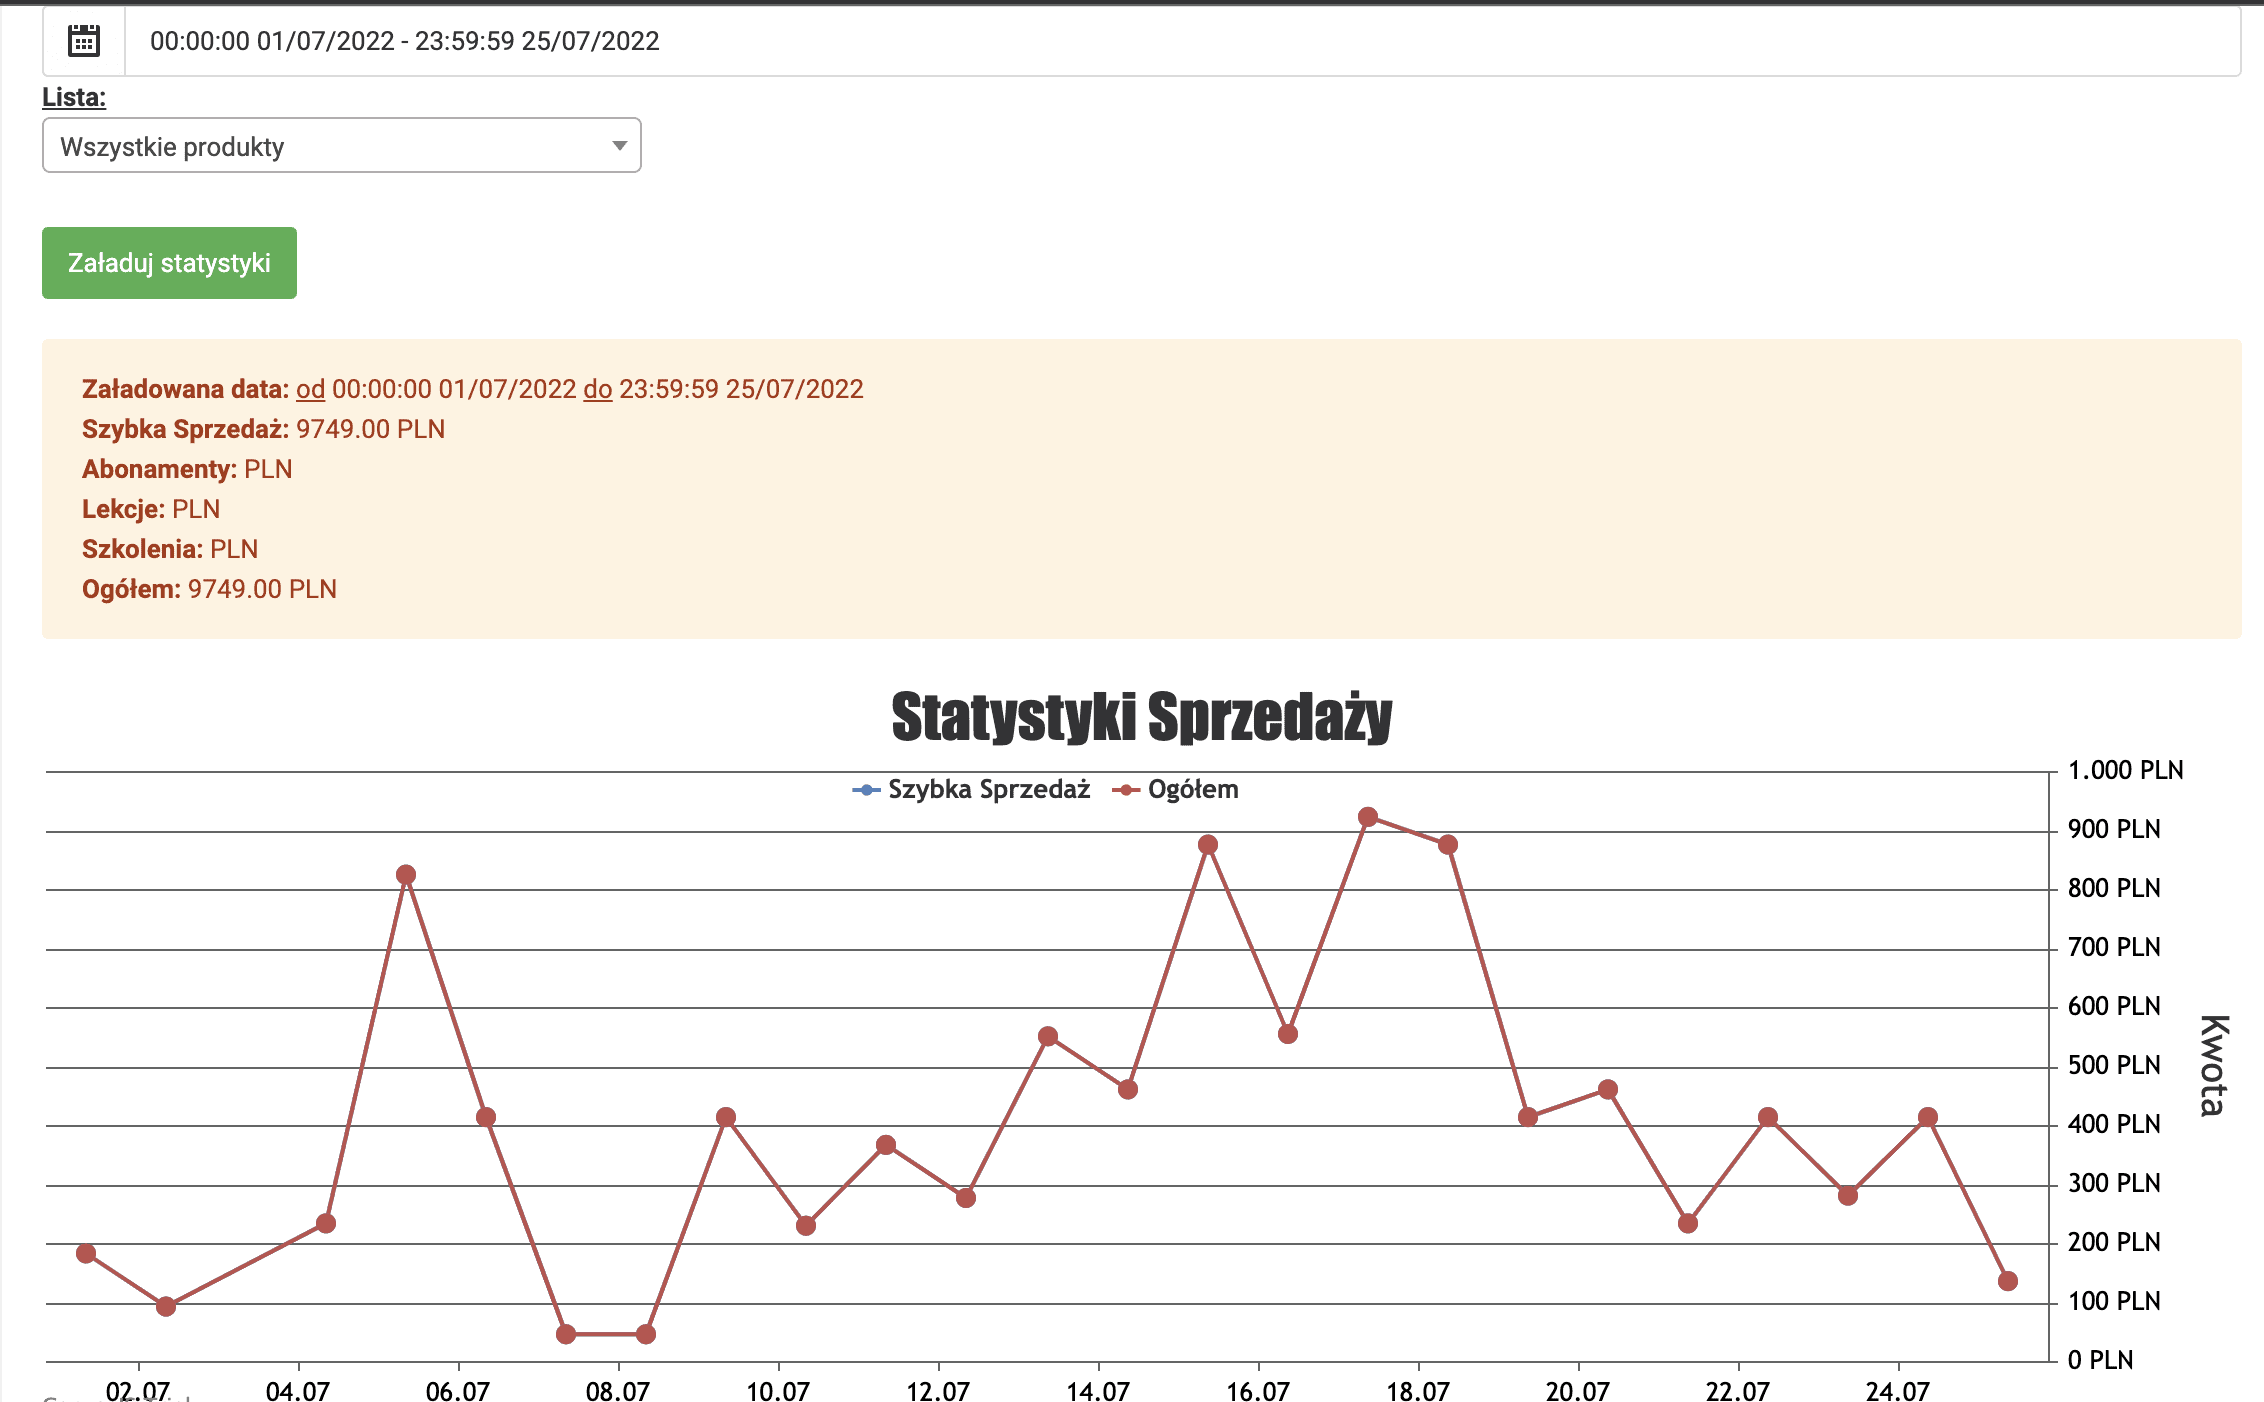The width and height of the screenshot is (2264, 1402).
Task: Select the highest data point near 17.07
Action: pyautogui.click(x=1368, y=817)
